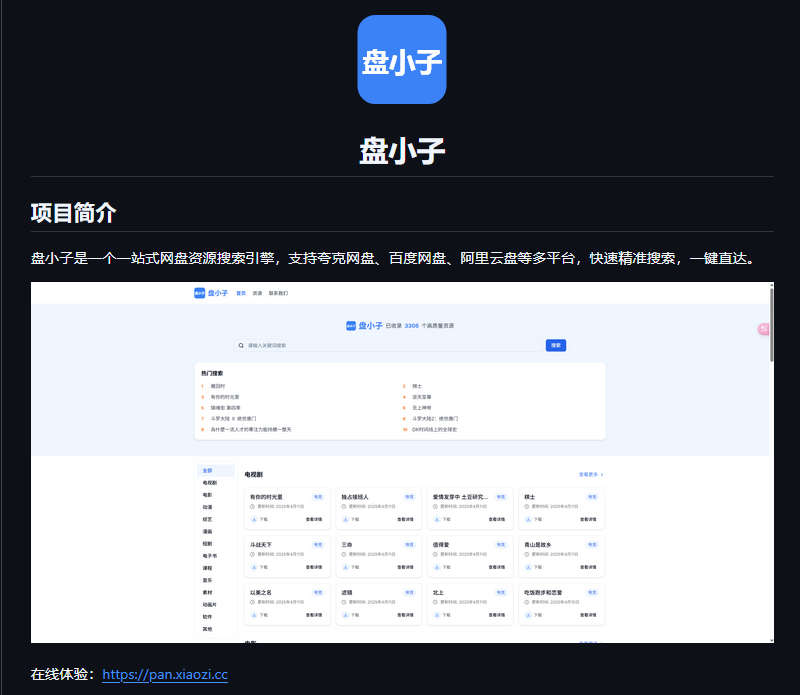Click the pink floating icon at the right edge

point(763,329)
